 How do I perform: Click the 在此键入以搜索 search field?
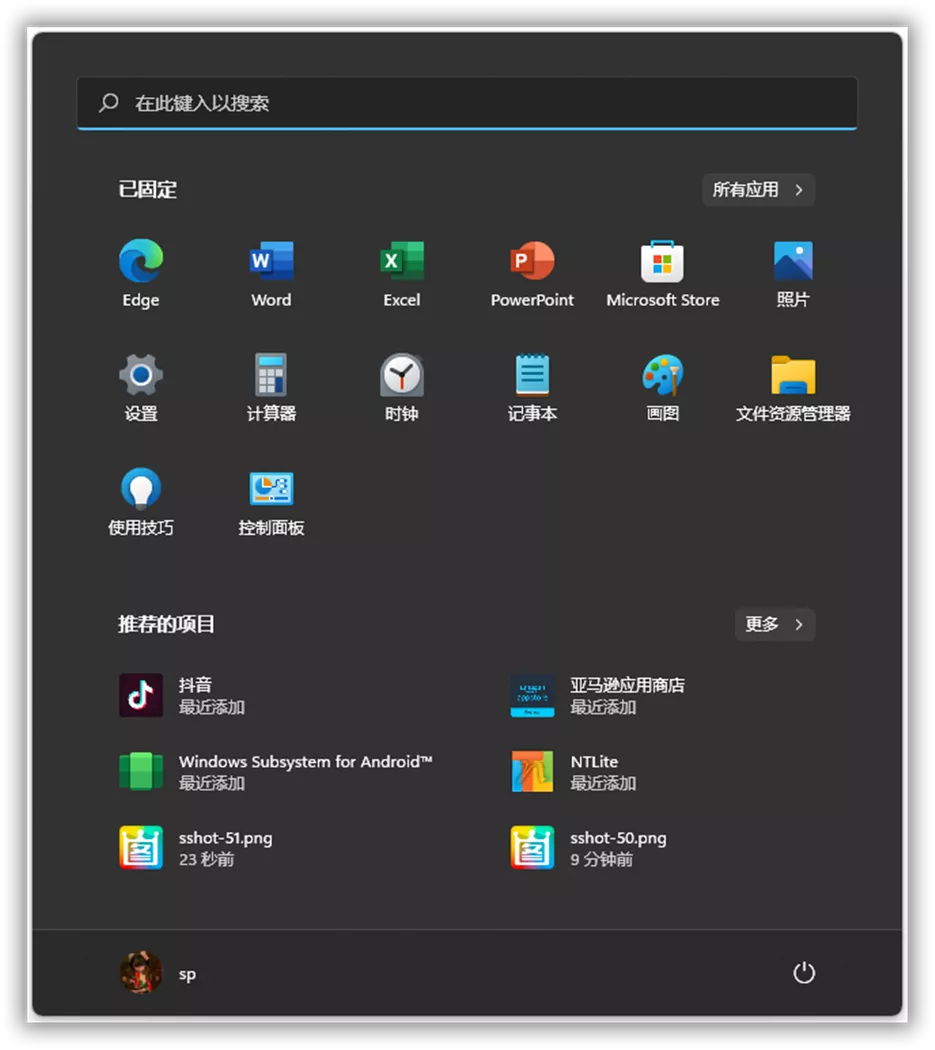coord(468,102)
